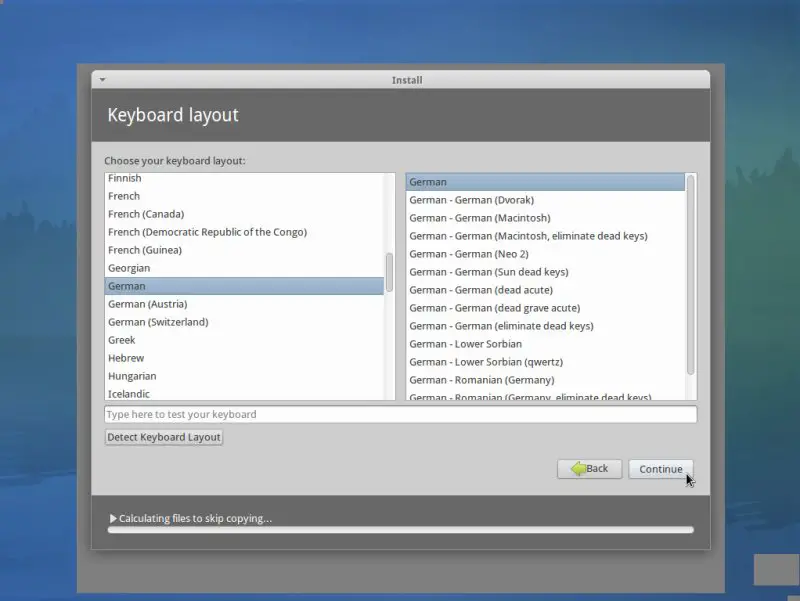Select French (Canada) from language list

(x=146, y=214)
